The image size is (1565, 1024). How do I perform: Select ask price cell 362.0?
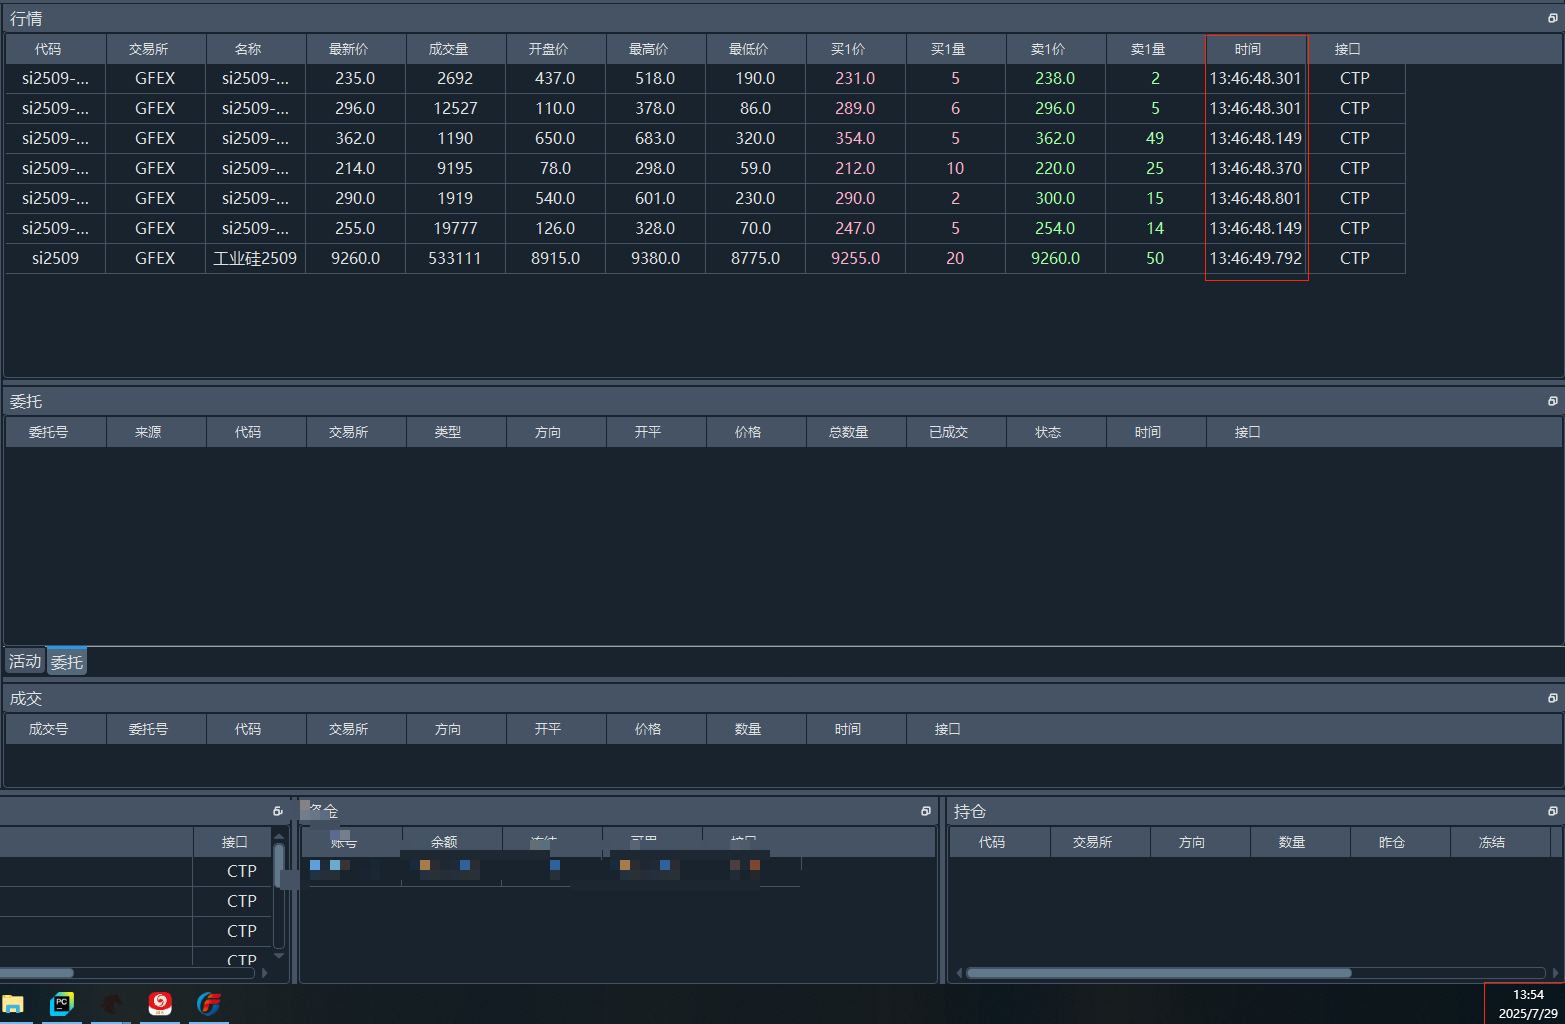[x=1055, y=138]
